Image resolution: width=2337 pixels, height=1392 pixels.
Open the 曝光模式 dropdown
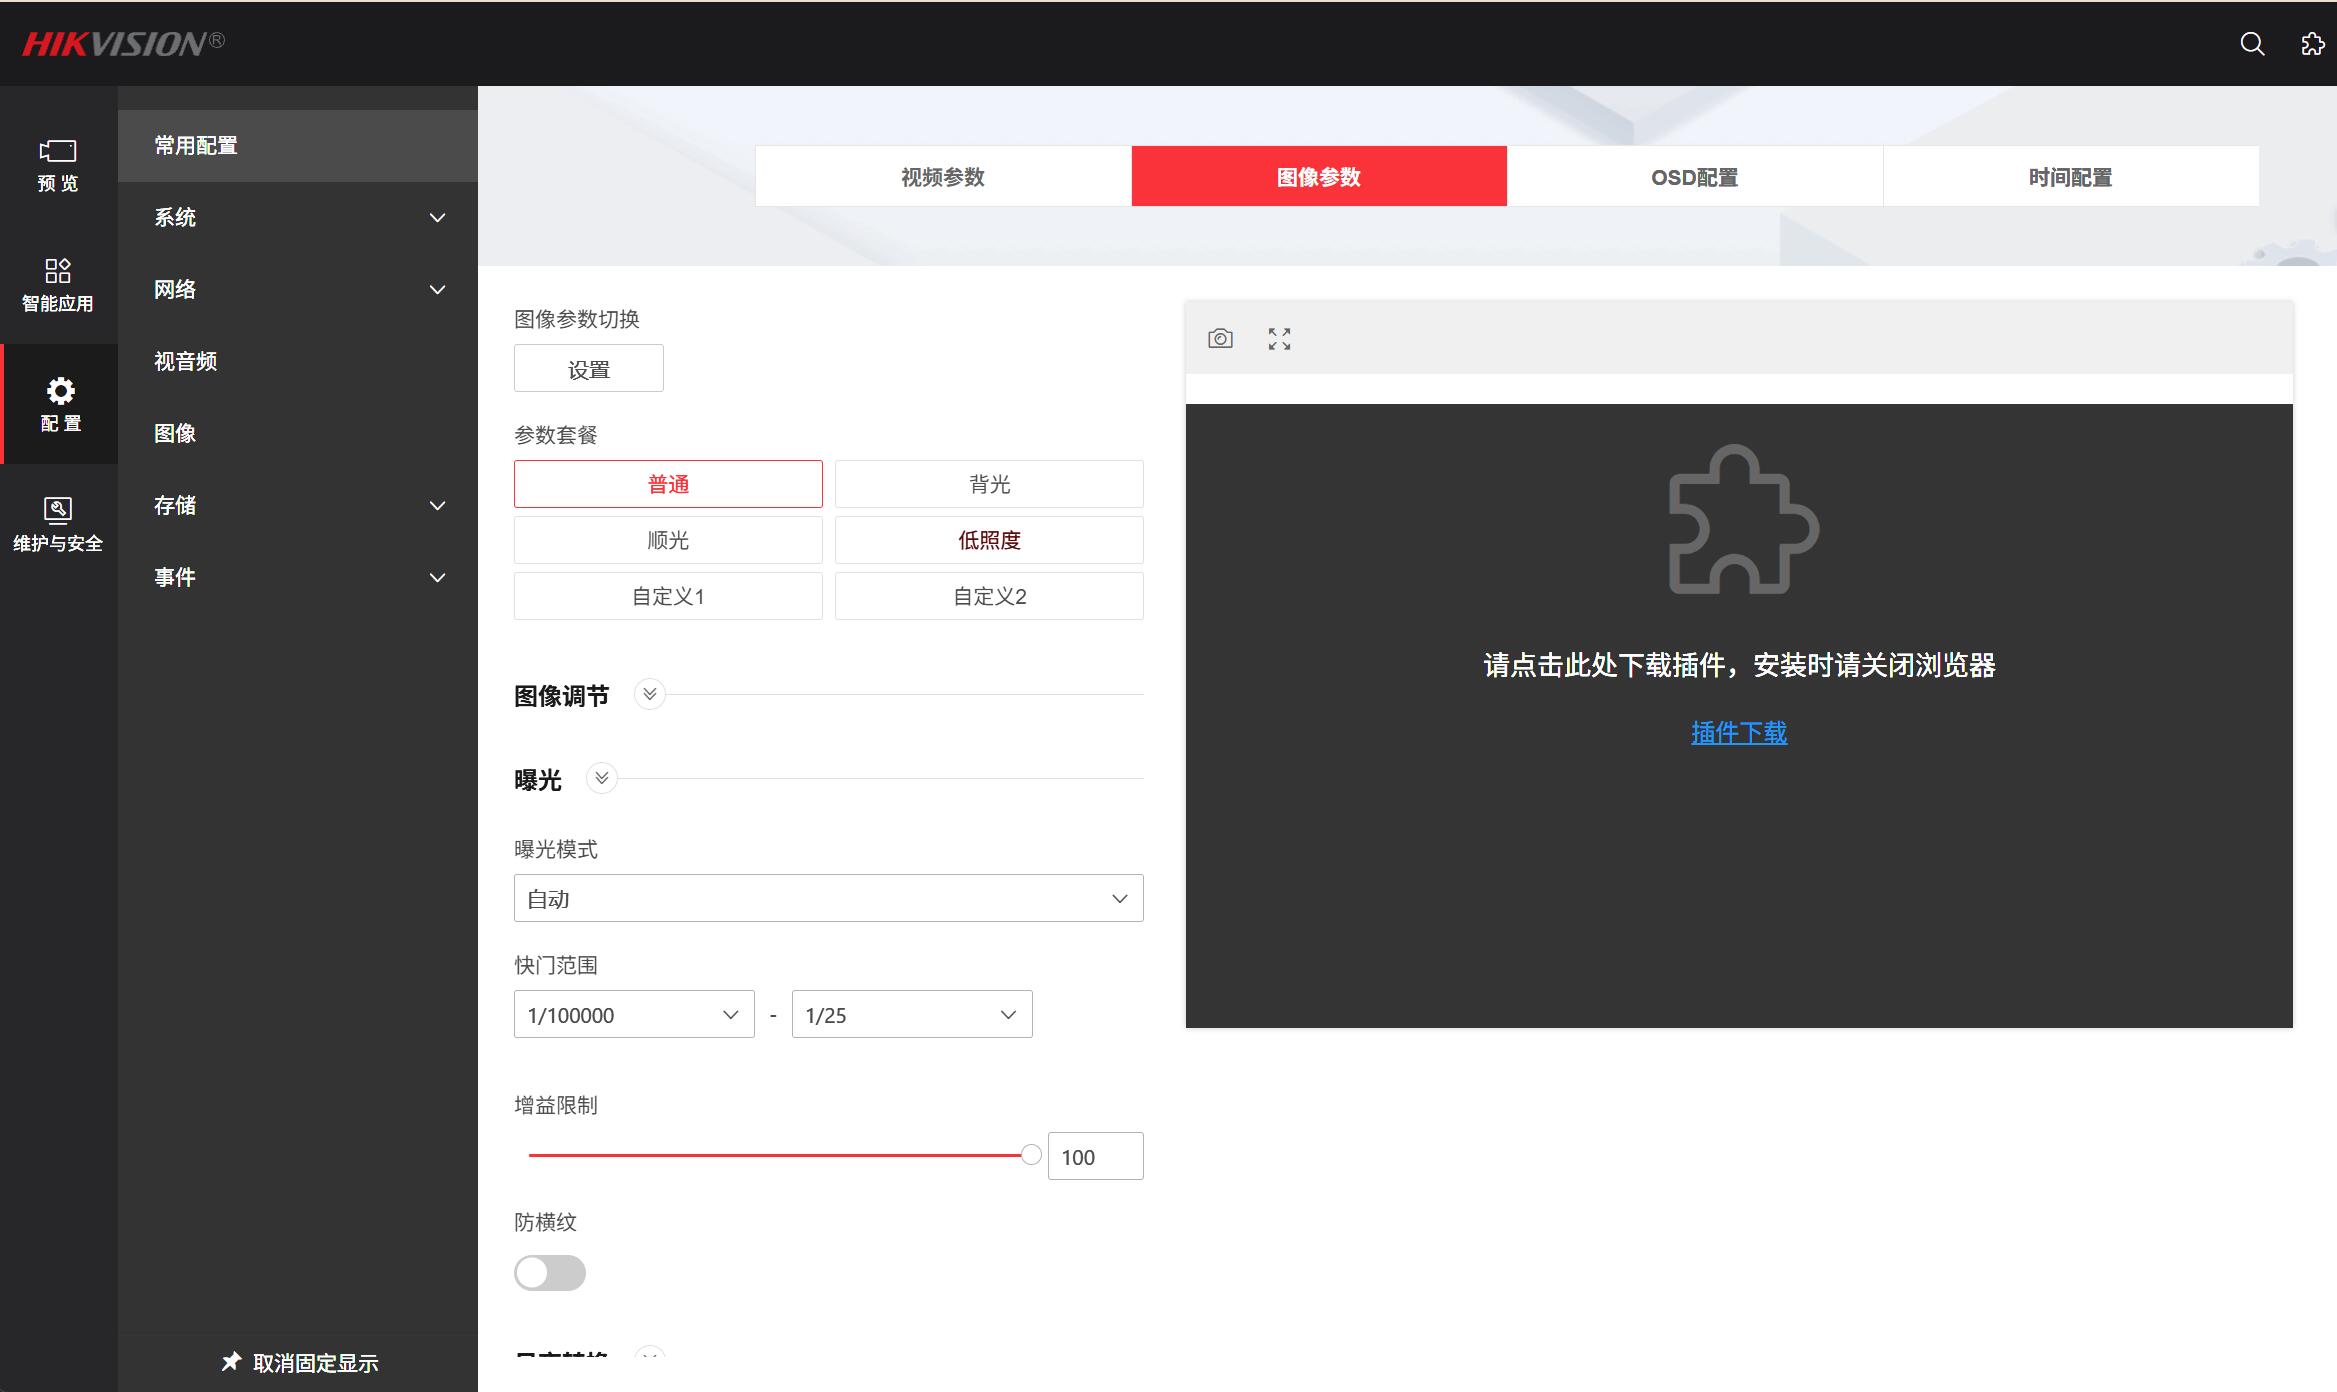[828, 898]
